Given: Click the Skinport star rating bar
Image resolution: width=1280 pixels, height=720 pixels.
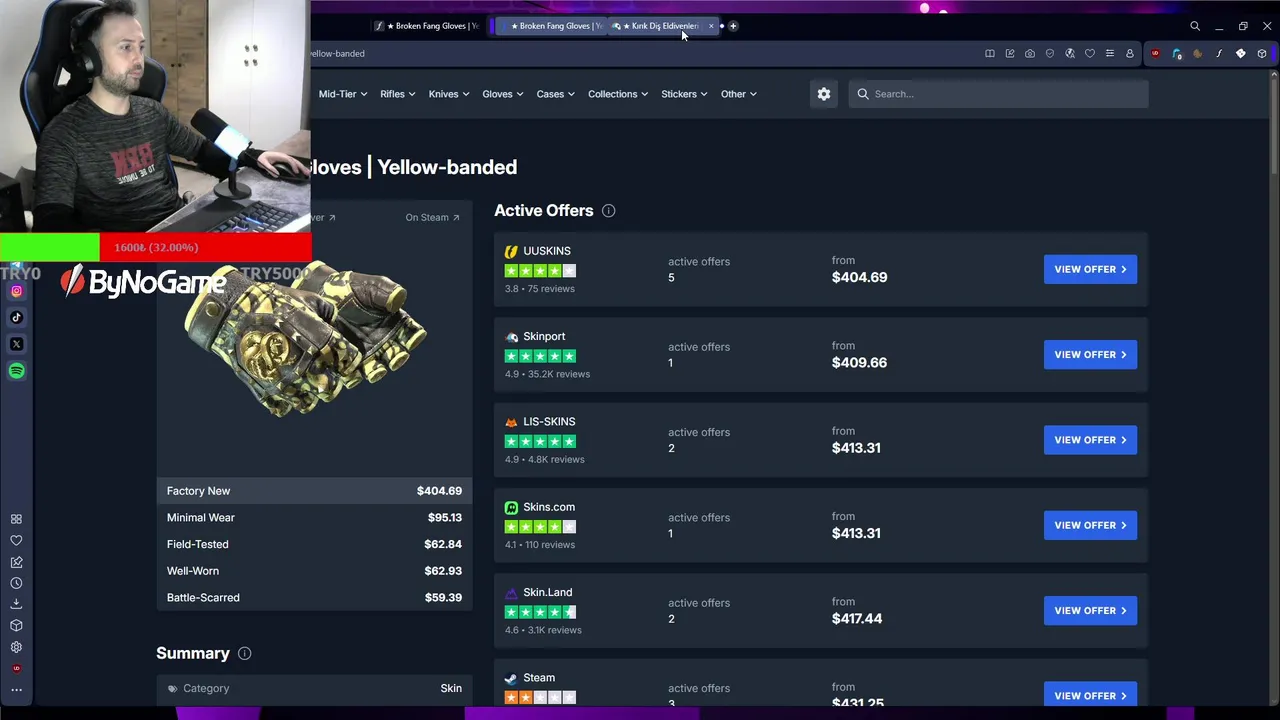Looking at the screenshot, I should click(x=540, y=356).
